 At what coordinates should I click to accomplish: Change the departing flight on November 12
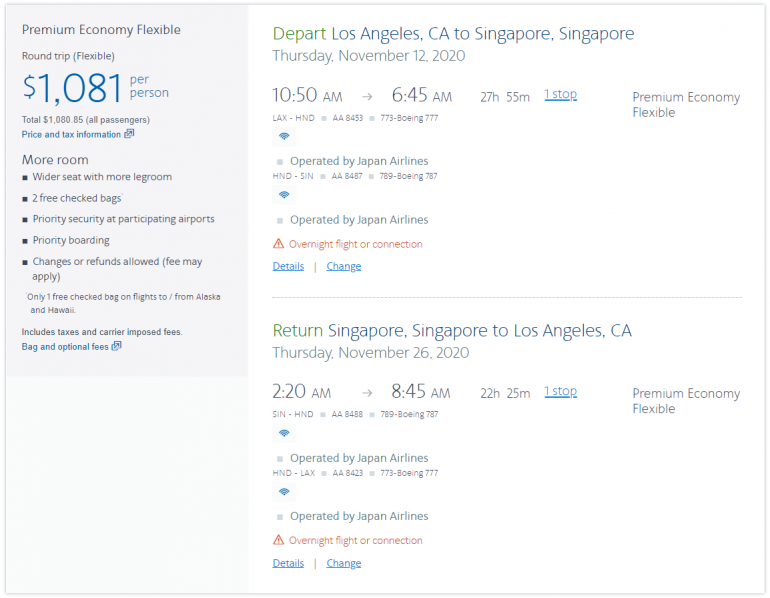(x=343, y=267)
